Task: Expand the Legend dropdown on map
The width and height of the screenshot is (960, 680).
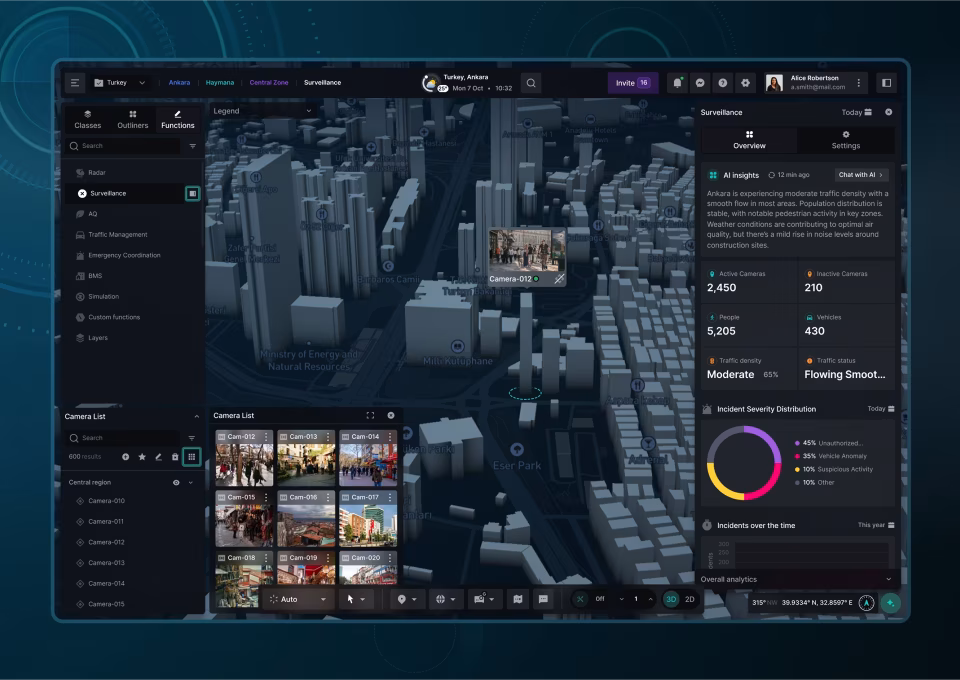Action: click(262, 111)
